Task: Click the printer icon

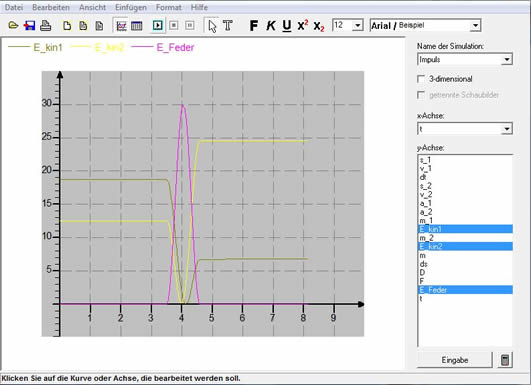Action: coord(46,25)
